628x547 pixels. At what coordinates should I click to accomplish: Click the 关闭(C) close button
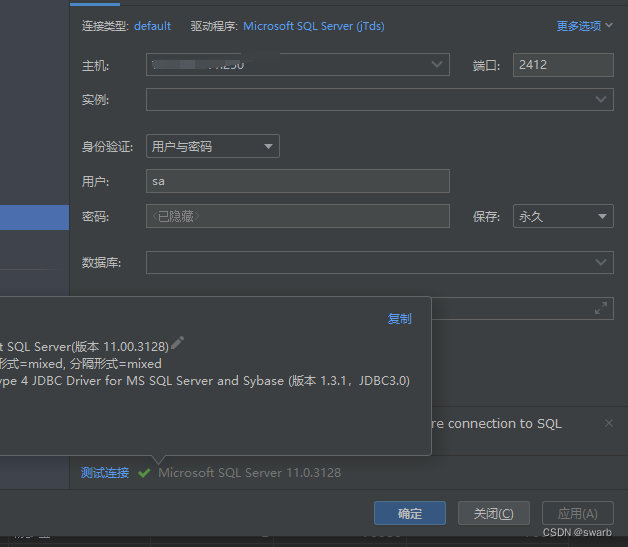[493, 513]
